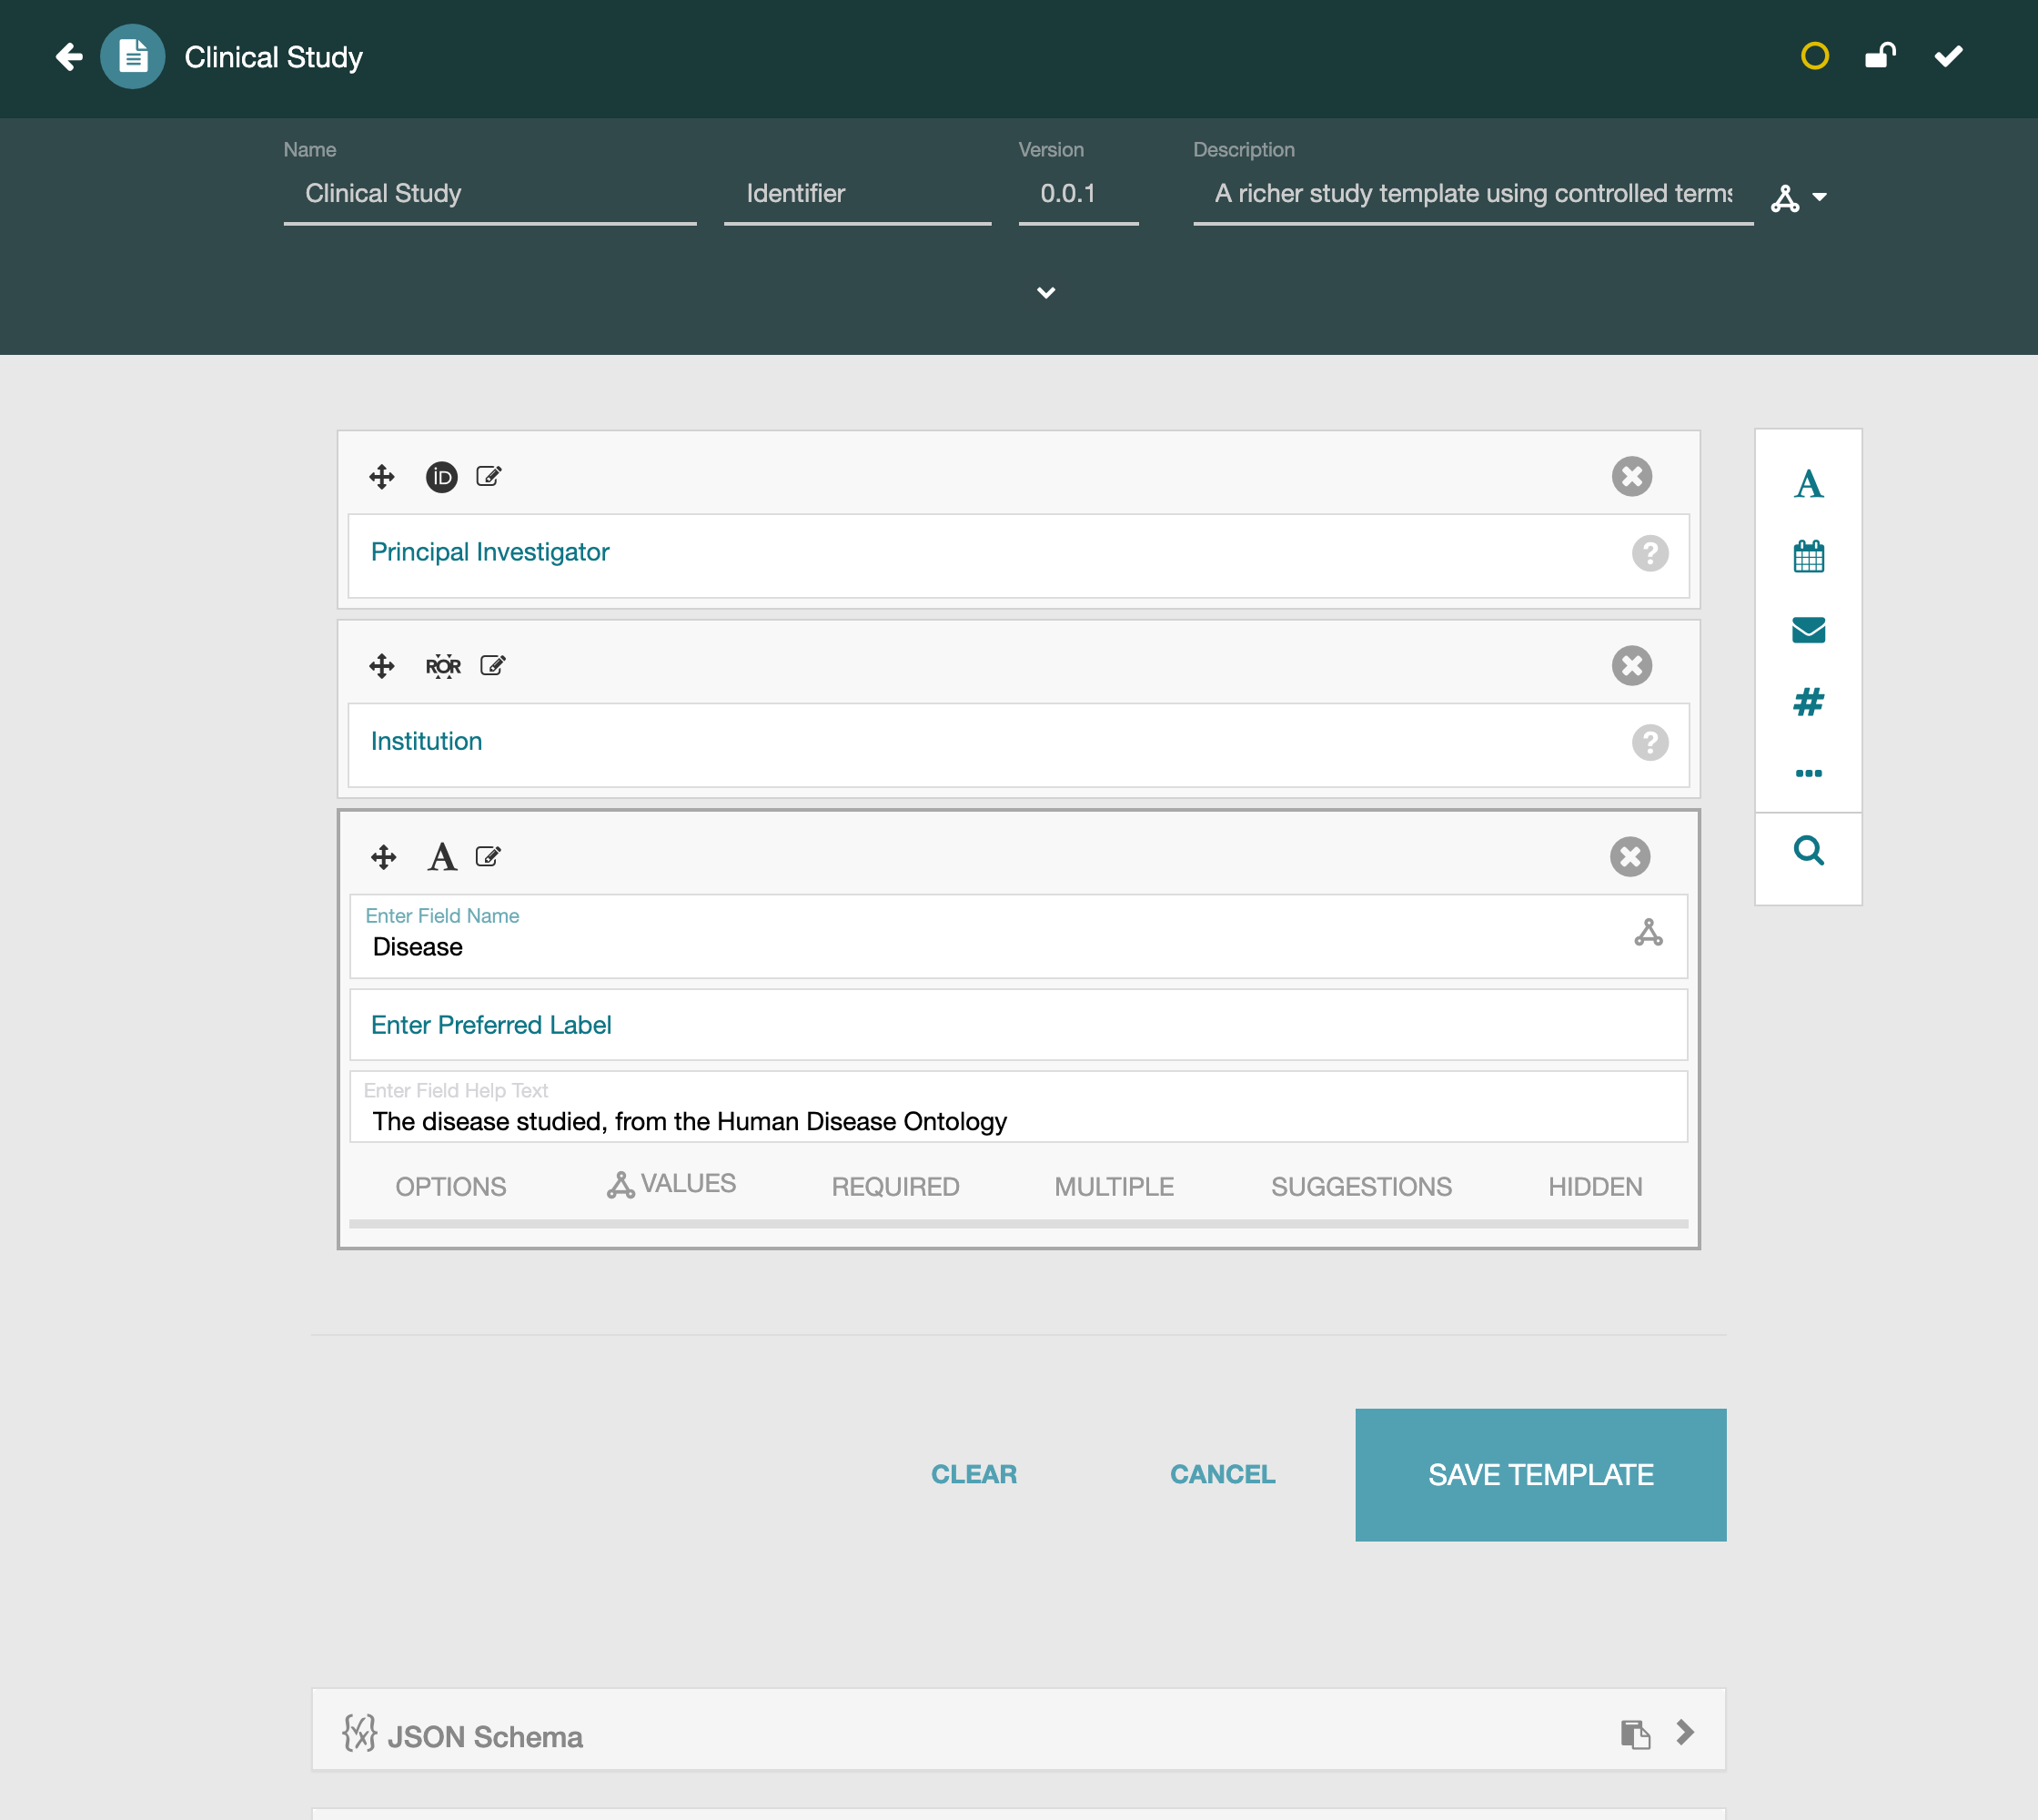Add a text field from sidebar
Screen dimensions: 2038x1820
coord(1808,484)
